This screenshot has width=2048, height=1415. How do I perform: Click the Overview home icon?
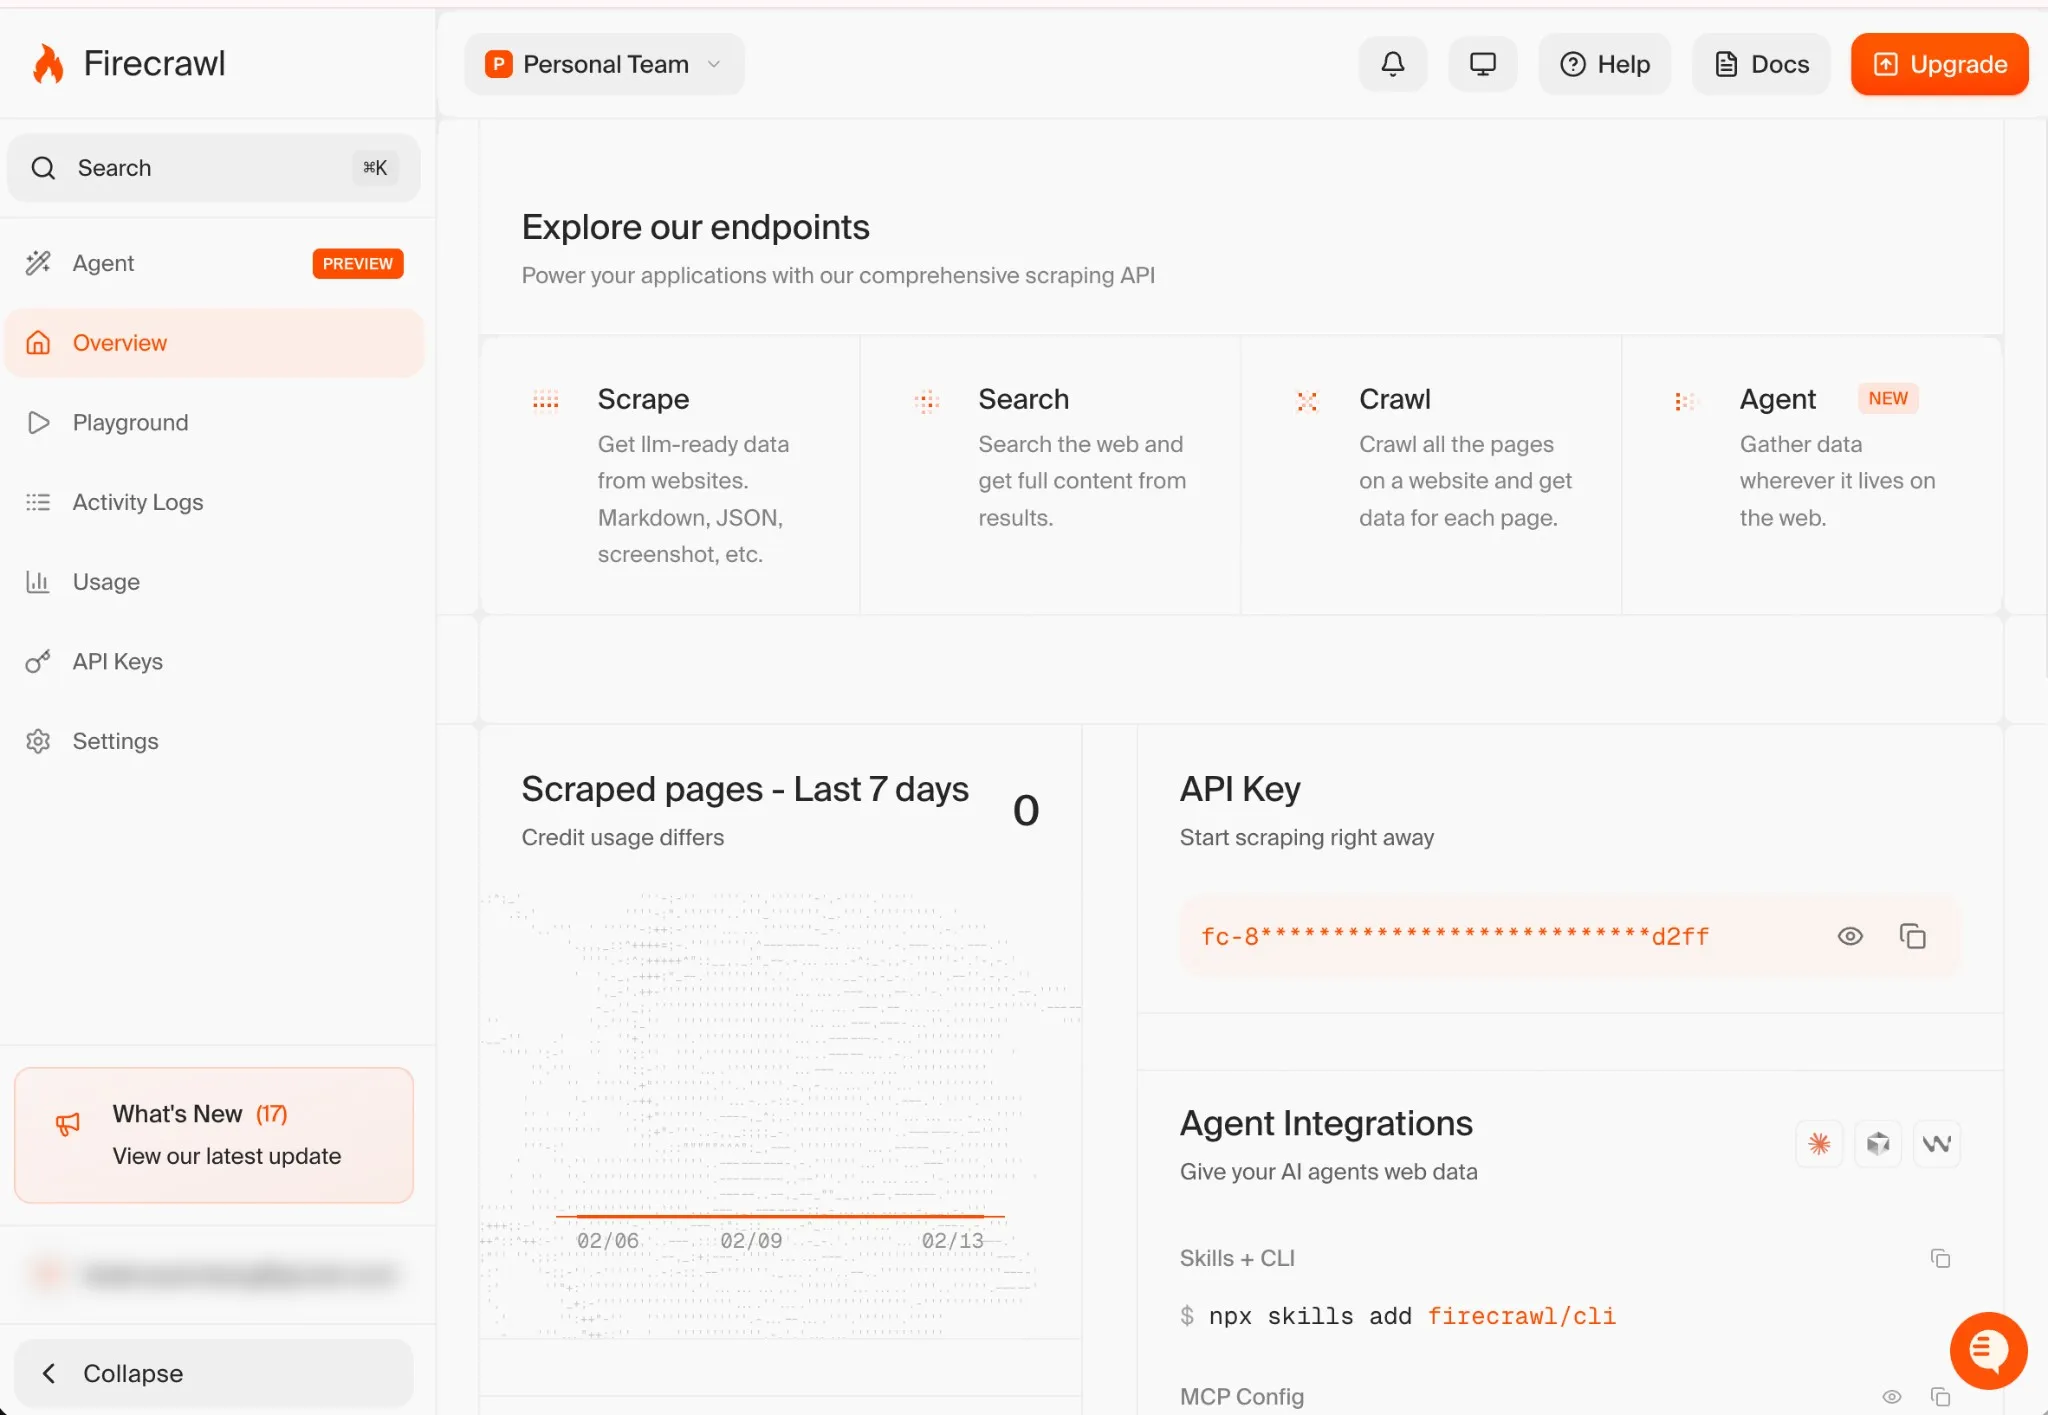point(38,343)
